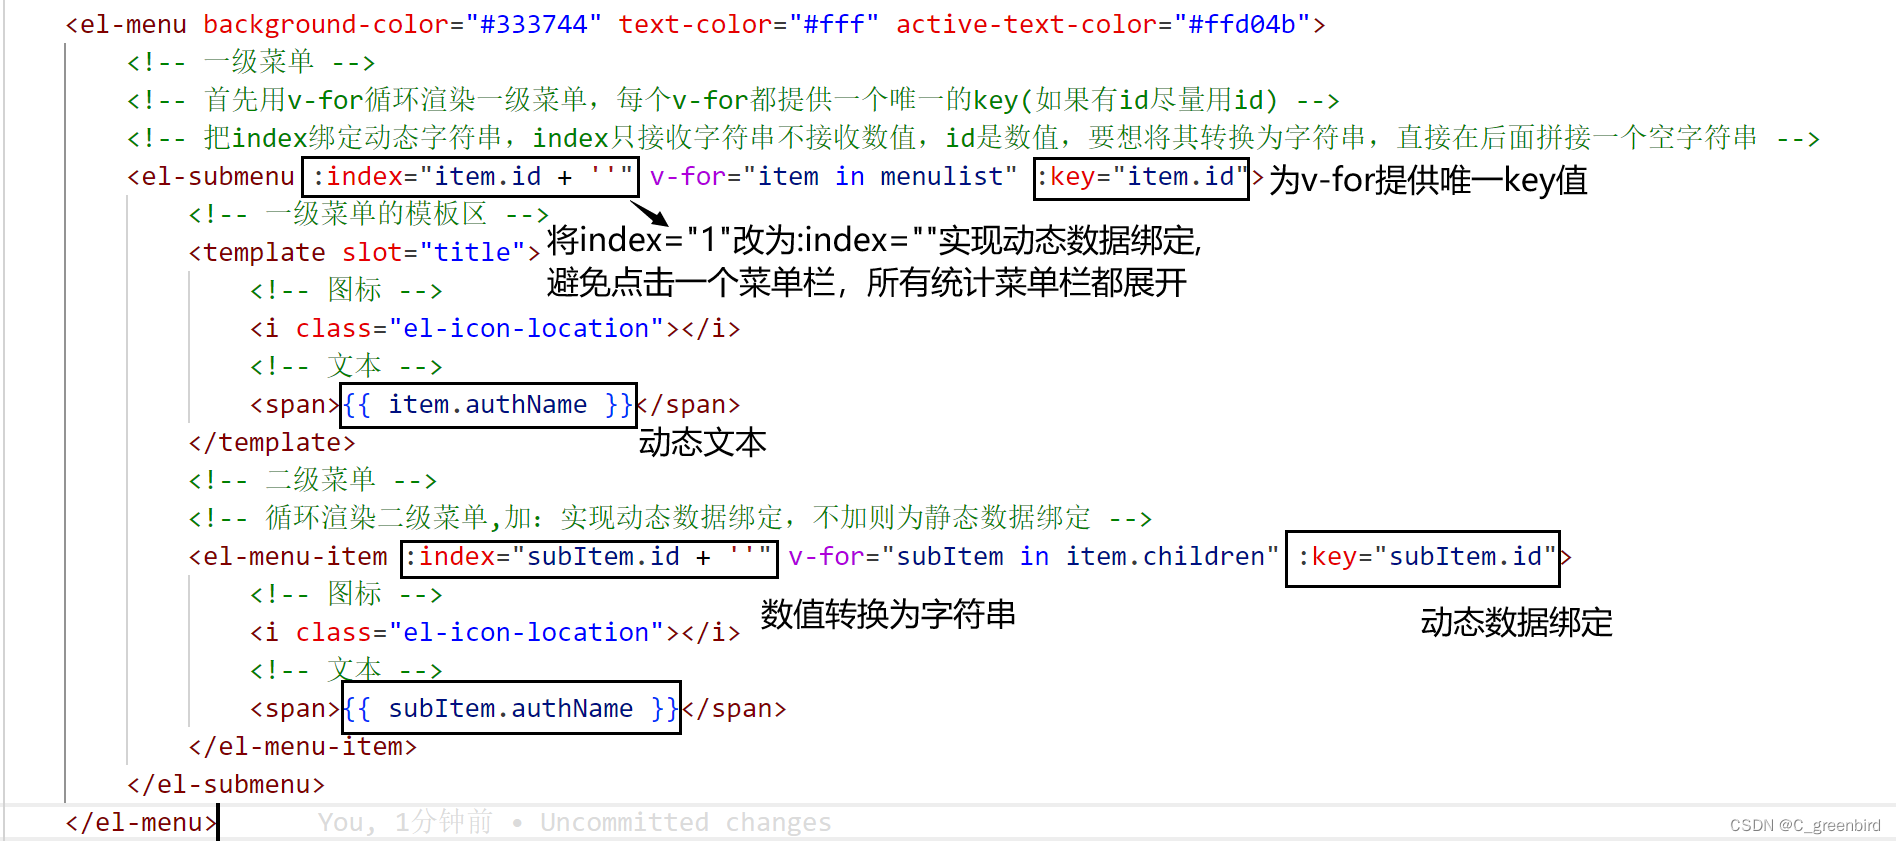This screenshot has height=844, width=1896.
Task: Click the :key="item.id" binding
Action: click(x=1142, y=176)
